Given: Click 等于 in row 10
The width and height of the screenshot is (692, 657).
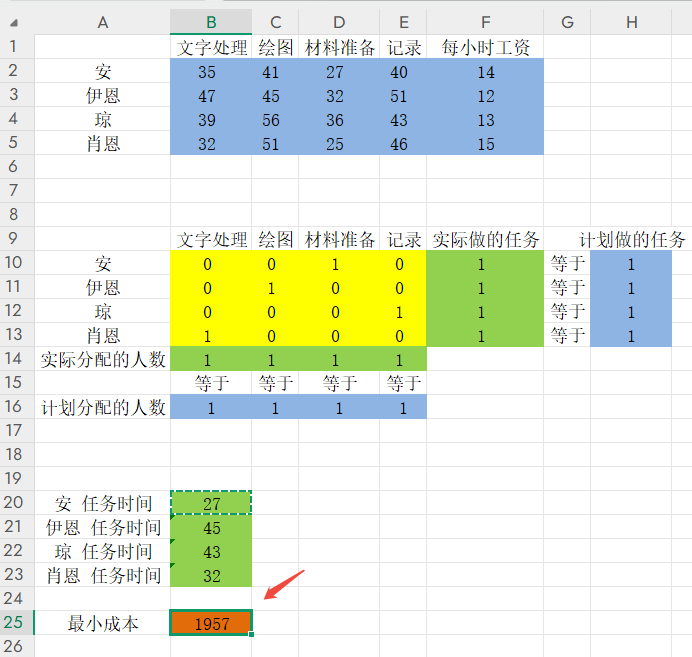Looking at the screenshot, I should pos(568,263).
